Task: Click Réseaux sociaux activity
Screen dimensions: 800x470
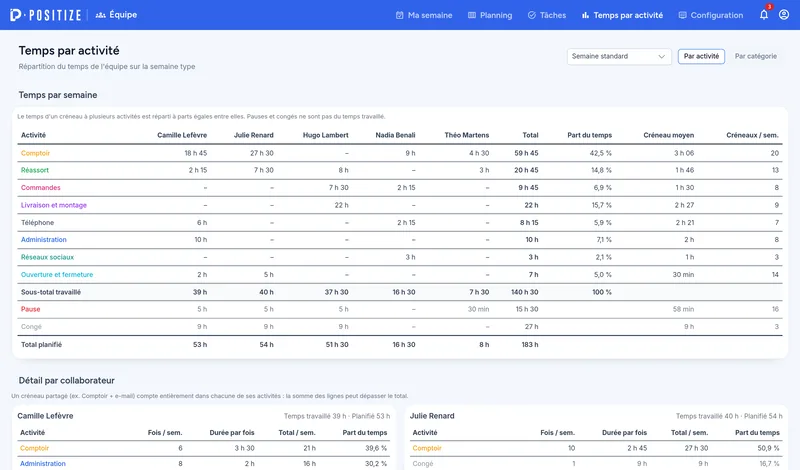Action: [x=47, y=257]
